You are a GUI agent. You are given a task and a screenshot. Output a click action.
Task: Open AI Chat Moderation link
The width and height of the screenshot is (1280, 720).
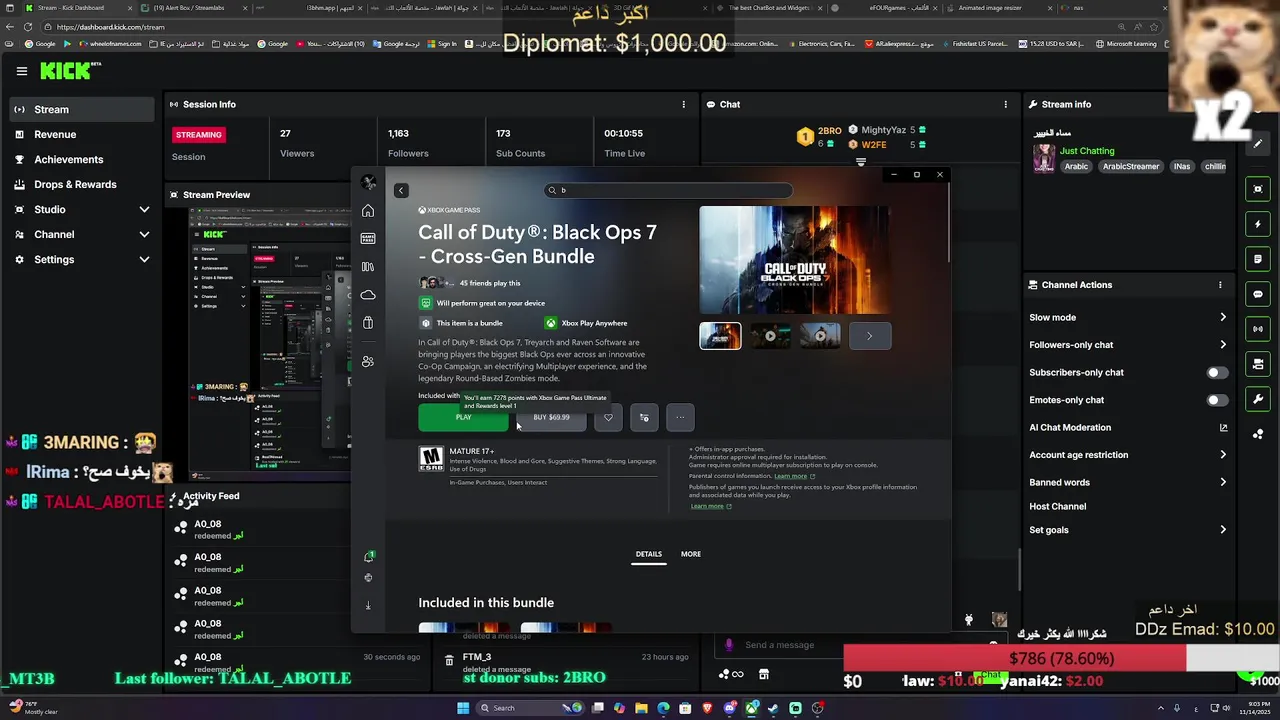pyautogui.click(x=1128, y=427)
